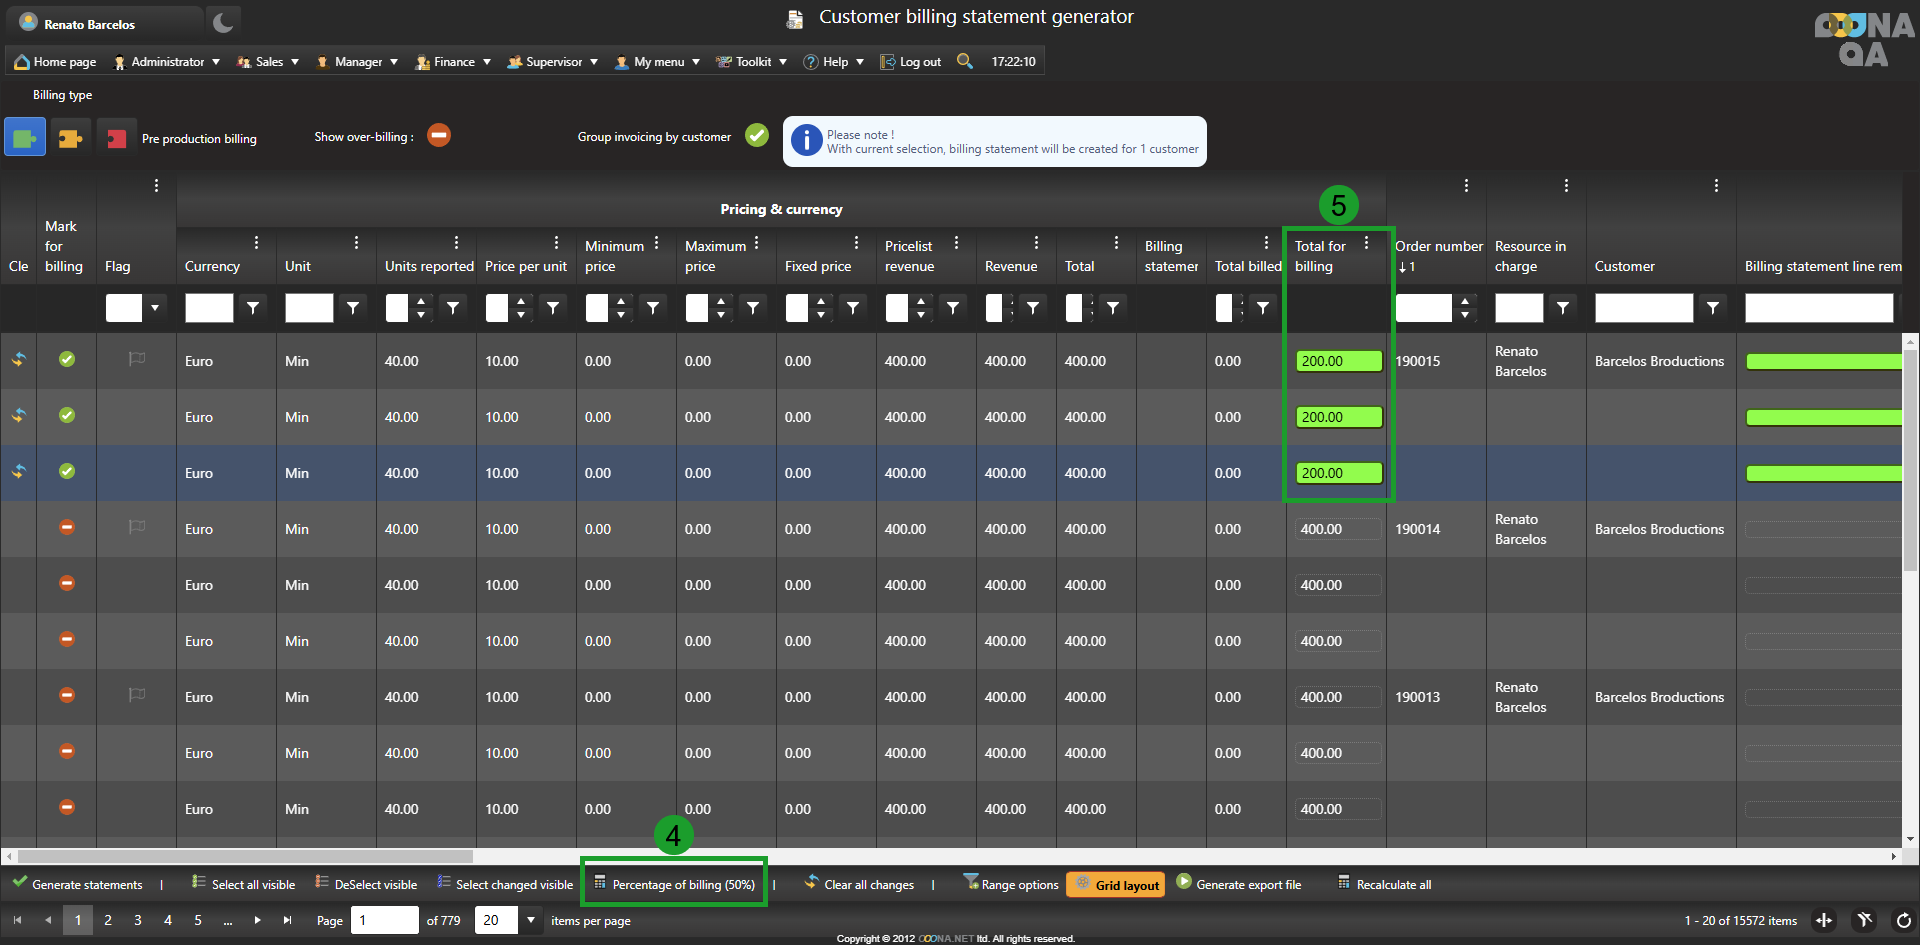Click filter icon under Currency column

coord(253,308)
